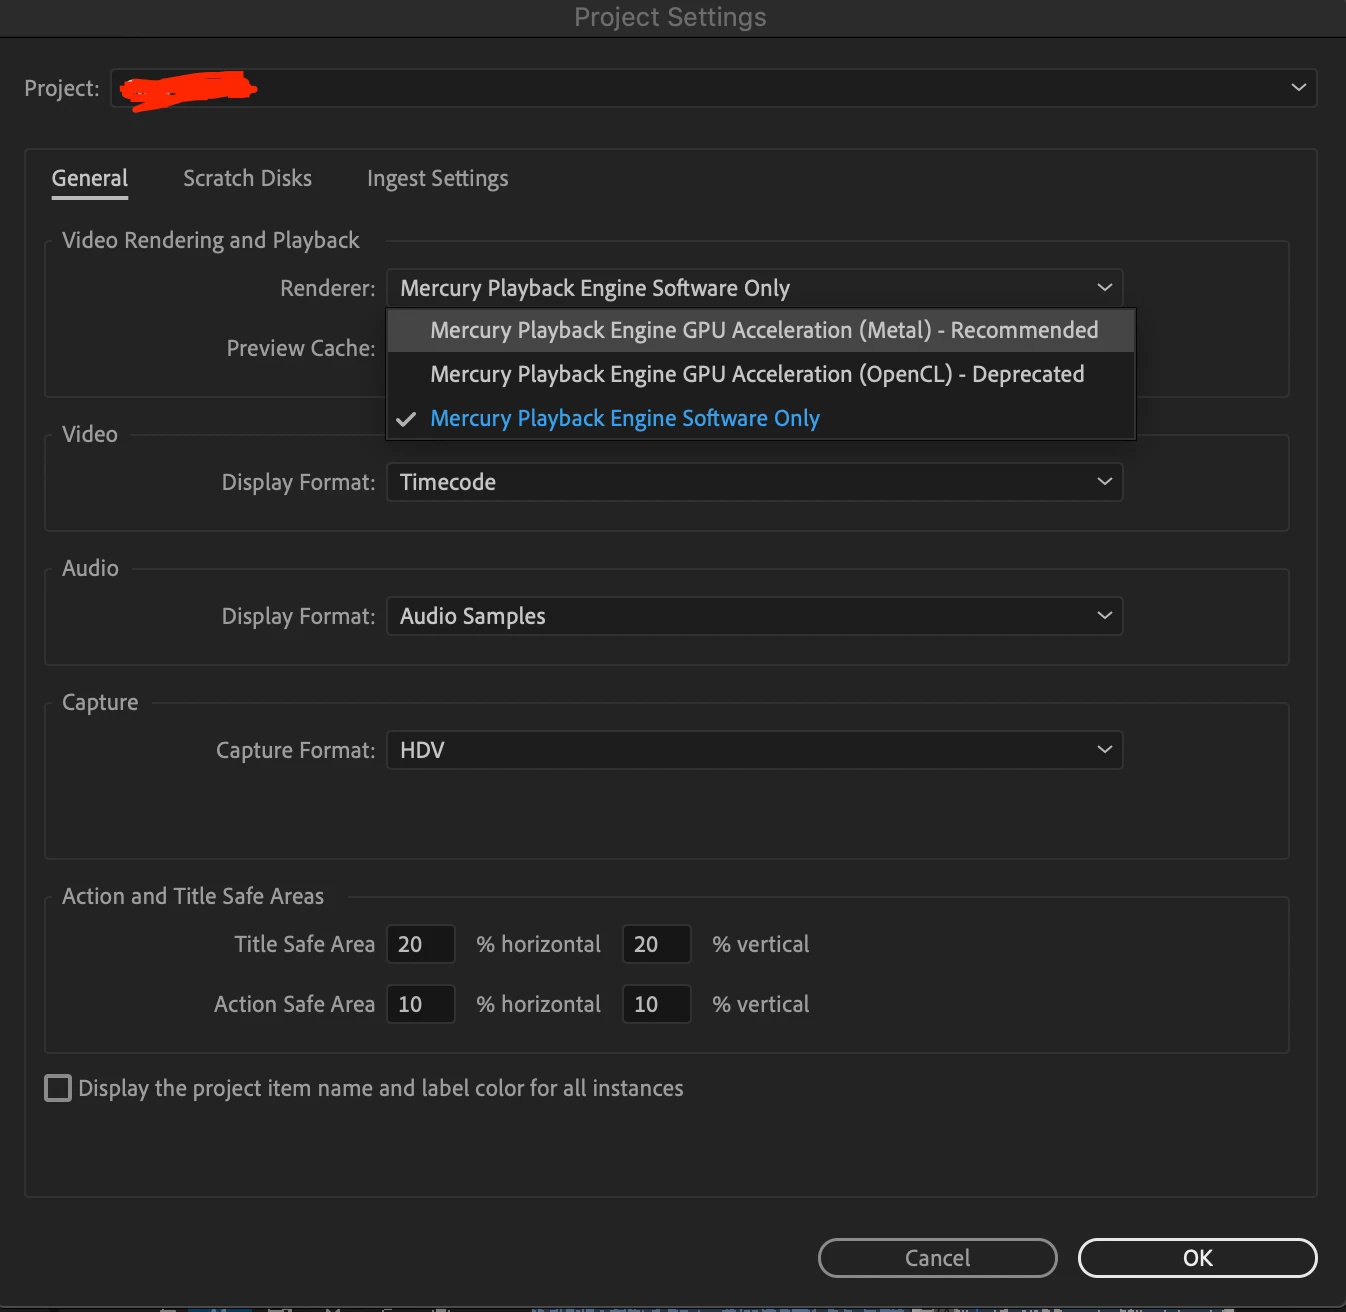This screenshot has width=1346, height=1312.
Task: Open the Scratch Disks tab
Action: click(247, 179)
